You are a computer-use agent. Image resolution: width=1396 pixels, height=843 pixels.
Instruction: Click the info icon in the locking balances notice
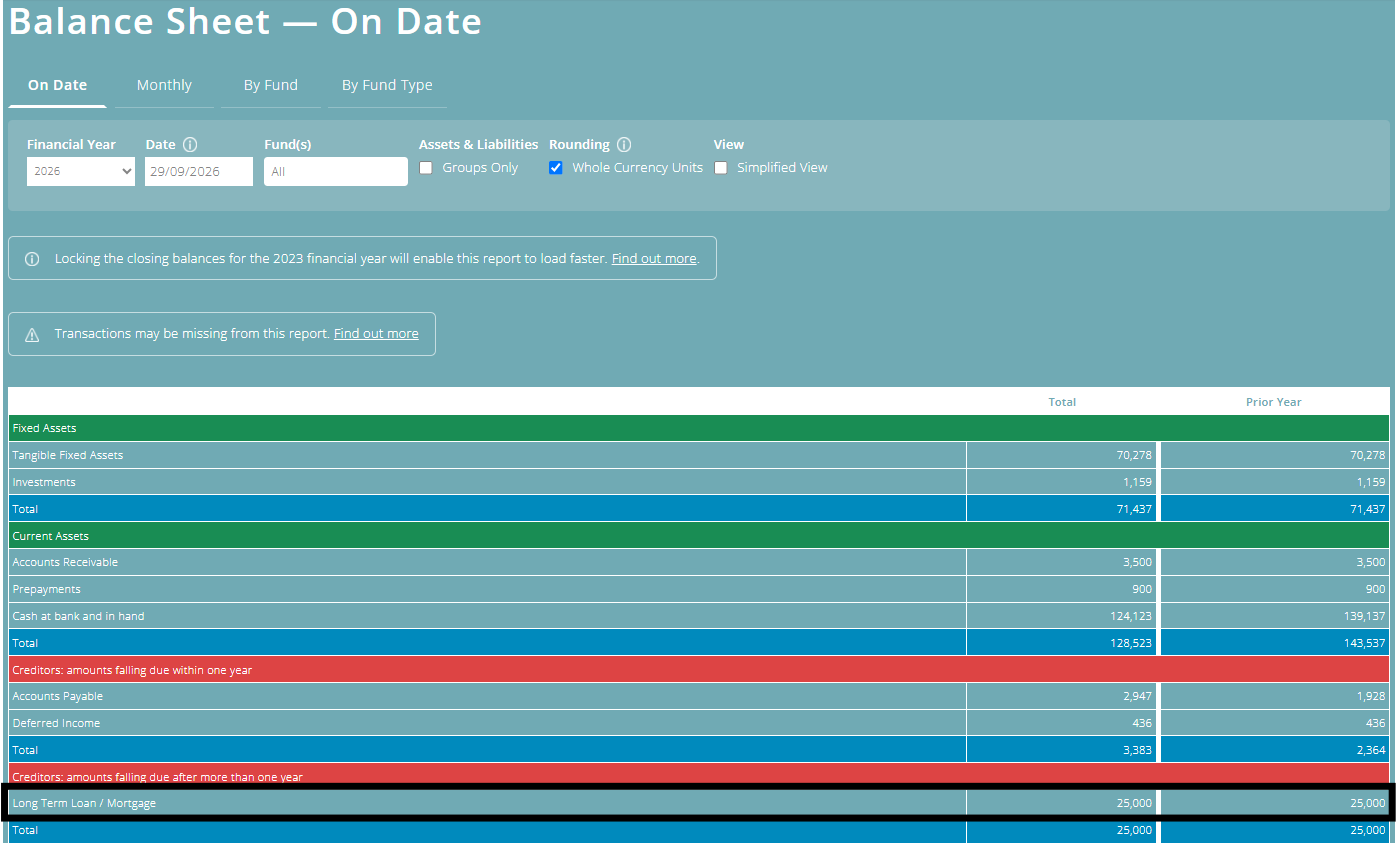(32, 259)
